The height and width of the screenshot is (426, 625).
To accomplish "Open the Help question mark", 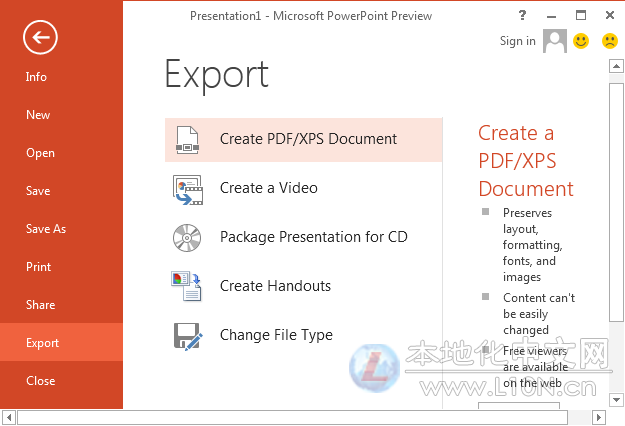I will 523,16.
